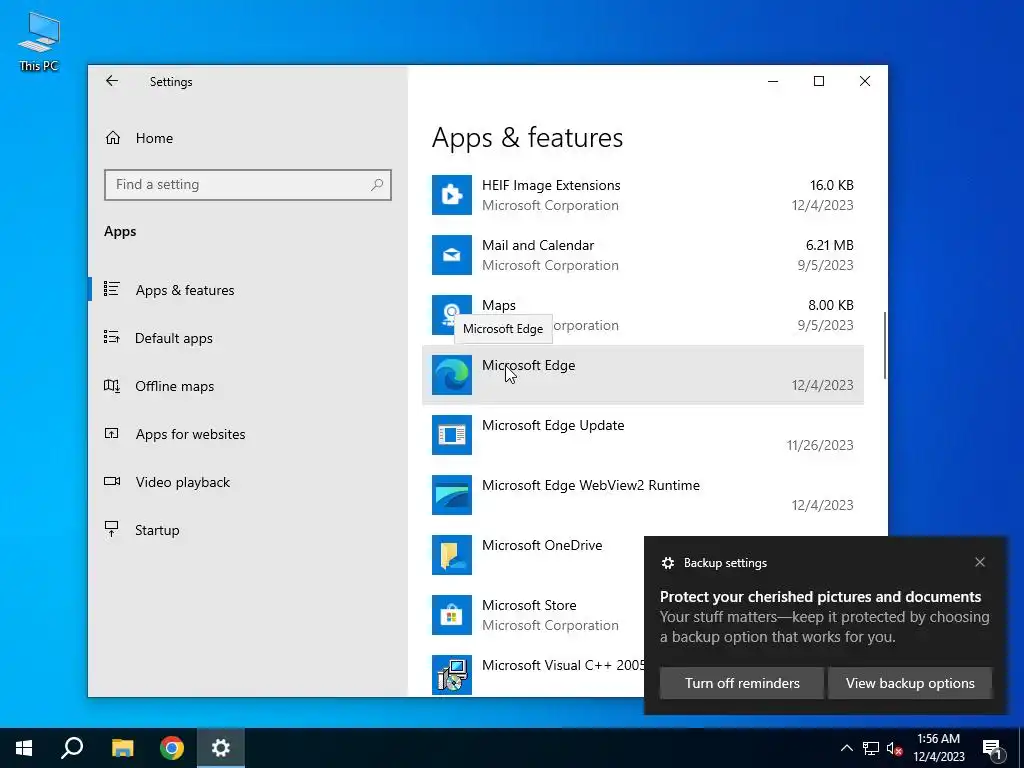1024x768 pixels.
Task: Click the Microsoft Edge Update icon
Action: coord(451,435)
